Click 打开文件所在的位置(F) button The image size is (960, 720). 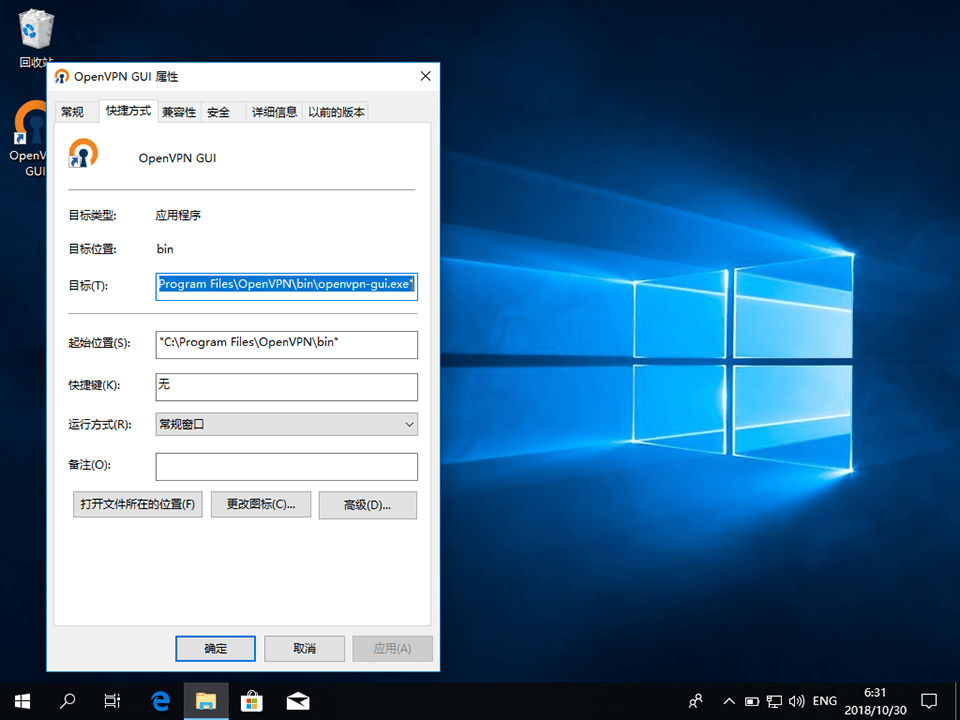tap(138, 504)
